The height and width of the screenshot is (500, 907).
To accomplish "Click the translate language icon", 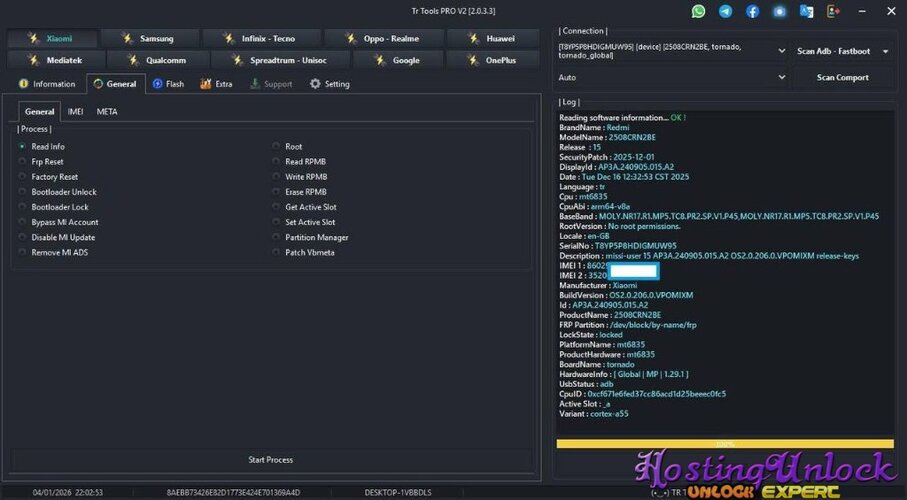I will tap(806, 11).
